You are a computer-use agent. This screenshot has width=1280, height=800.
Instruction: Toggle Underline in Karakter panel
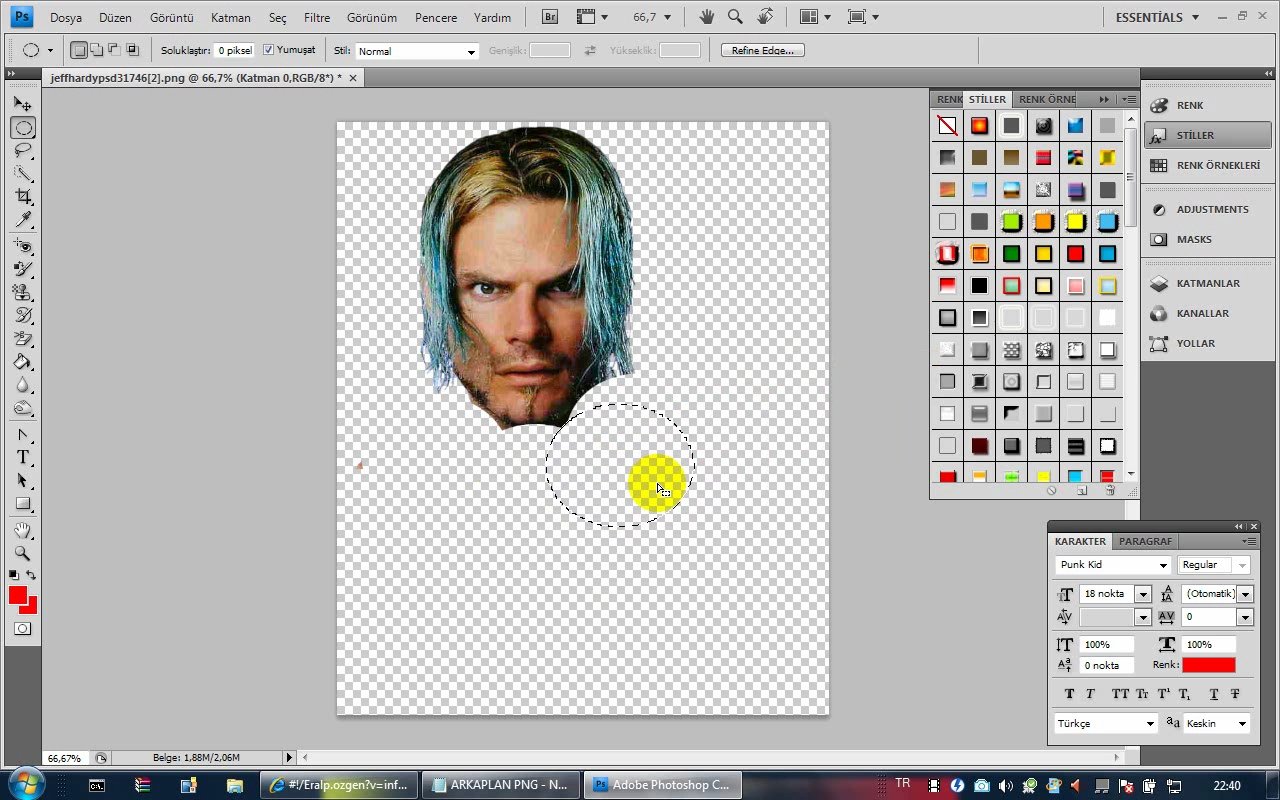[x=1214, y=693]
